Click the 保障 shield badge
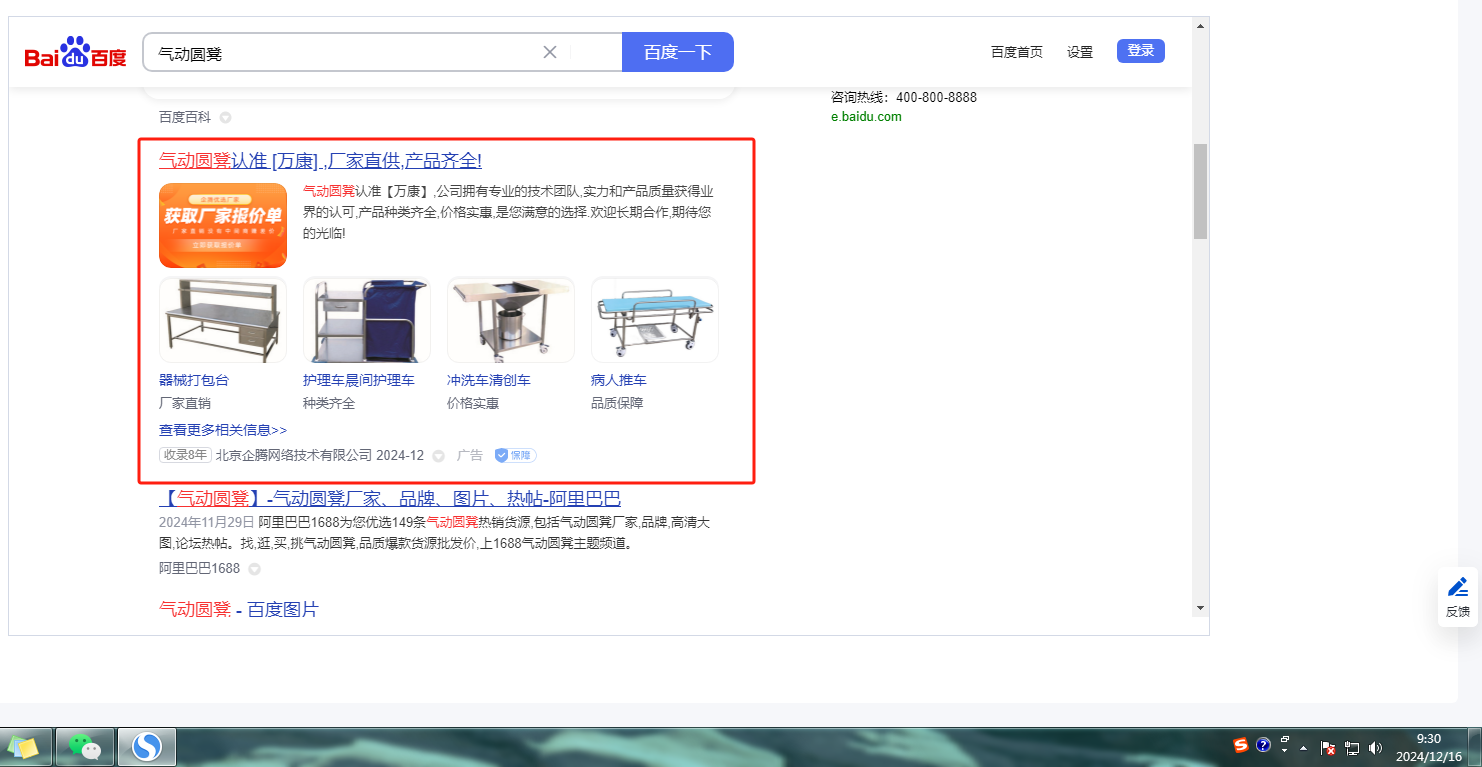 516,455
